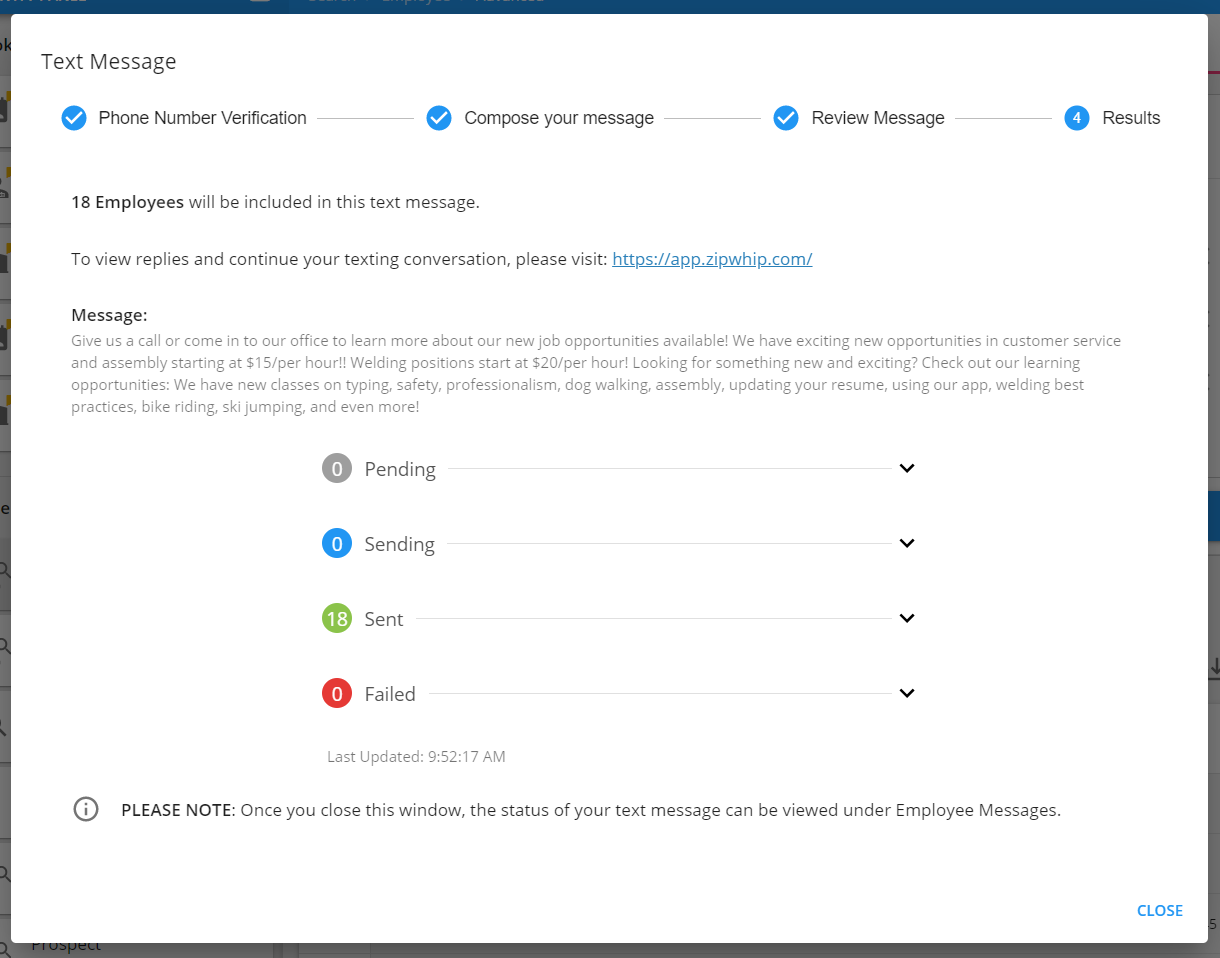Click the Message: heading

[x=109, y=315]
